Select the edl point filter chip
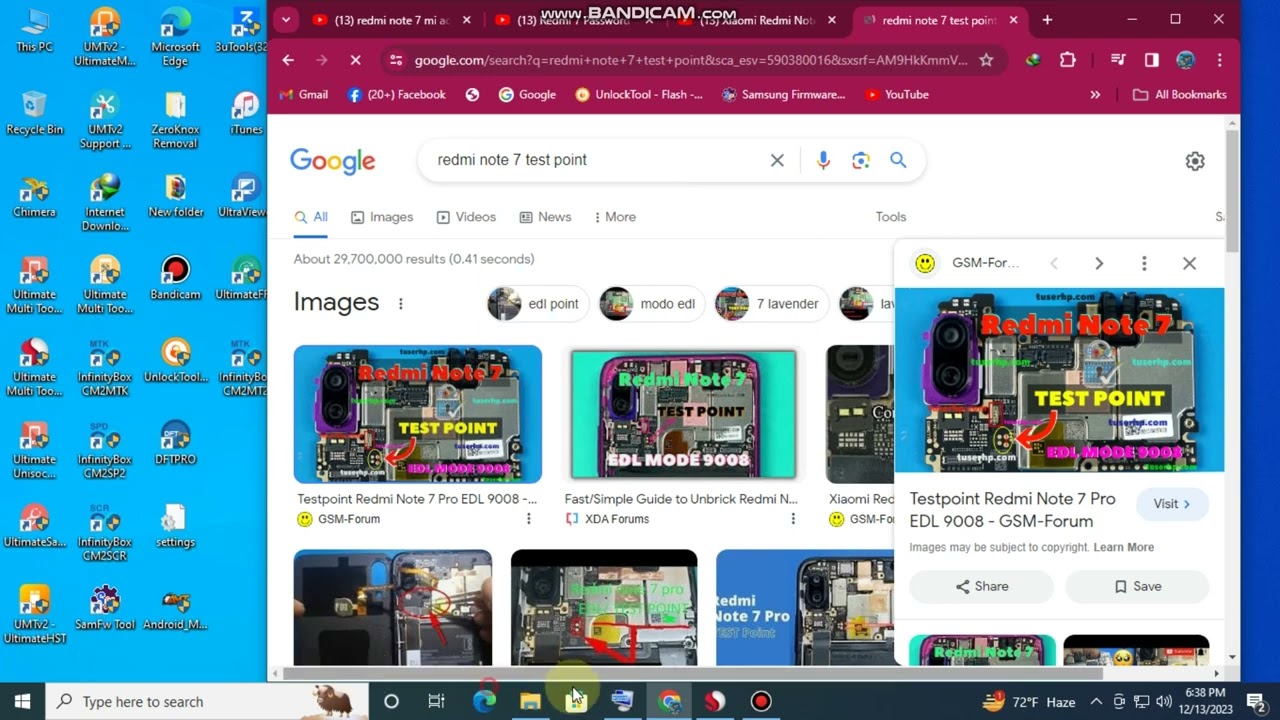The width and height of the screenshot is (1280, 720). click(x=538, y=304)
